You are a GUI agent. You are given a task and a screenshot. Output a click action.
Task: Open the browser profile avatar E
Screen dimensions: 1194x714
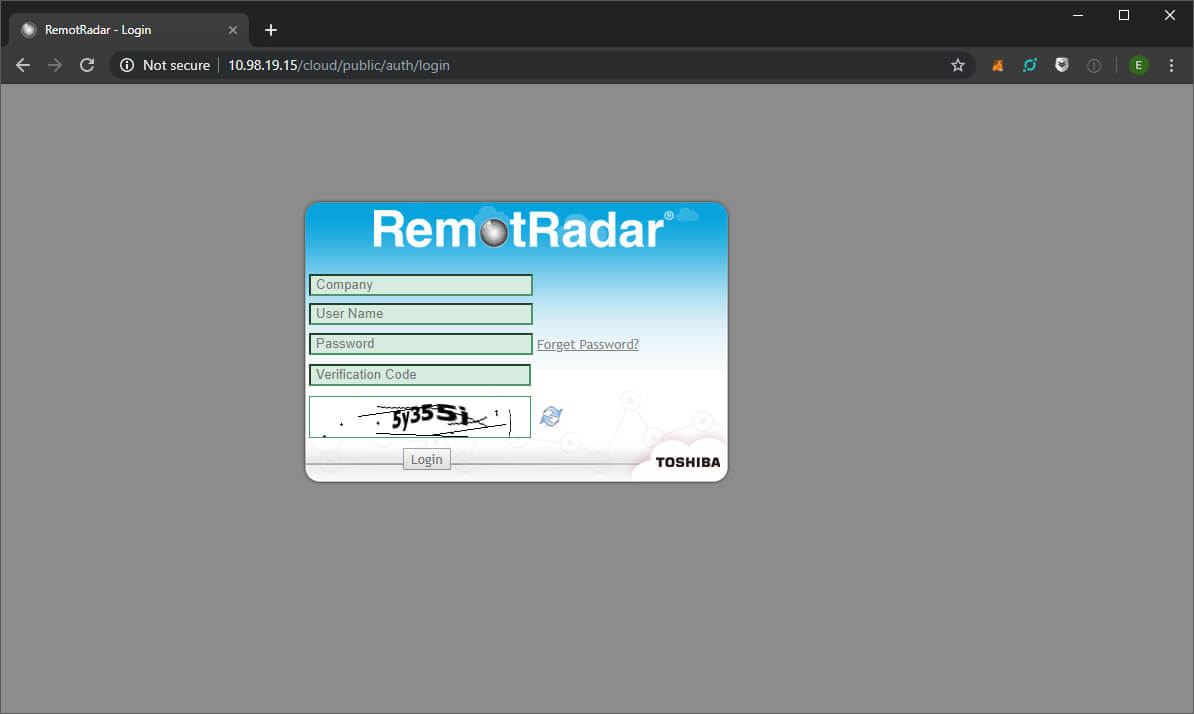coord(1138,65)
